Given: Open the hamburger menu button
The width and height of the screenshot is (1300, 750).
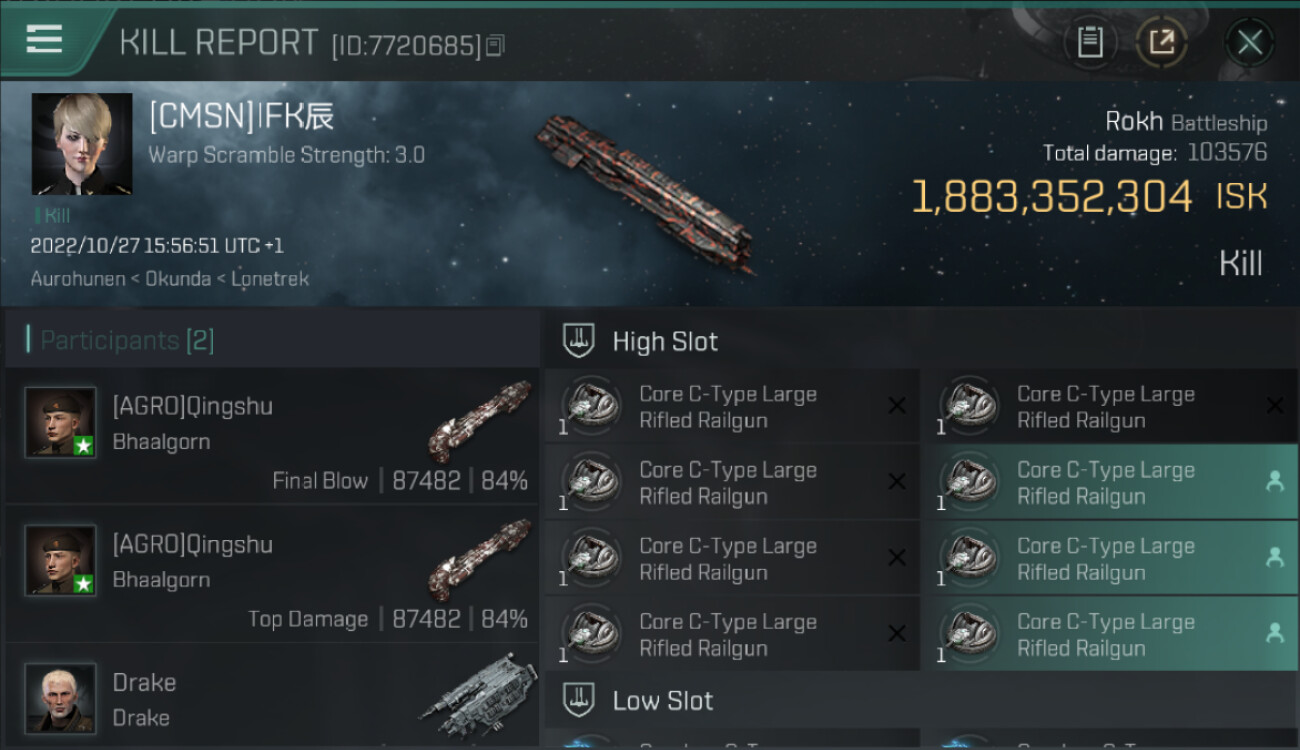Looking at the screenshot, I should click(x=44, y=40).
